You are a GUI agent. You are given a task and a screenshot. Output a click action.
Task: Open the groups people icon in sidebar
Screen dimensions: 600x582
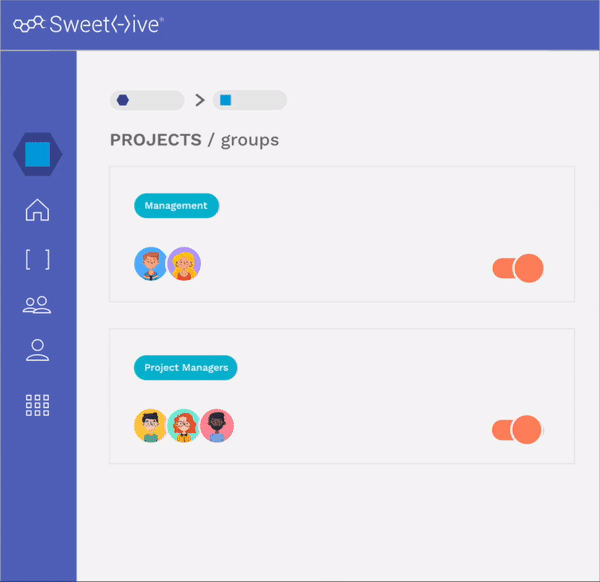[x=37, y=305]
